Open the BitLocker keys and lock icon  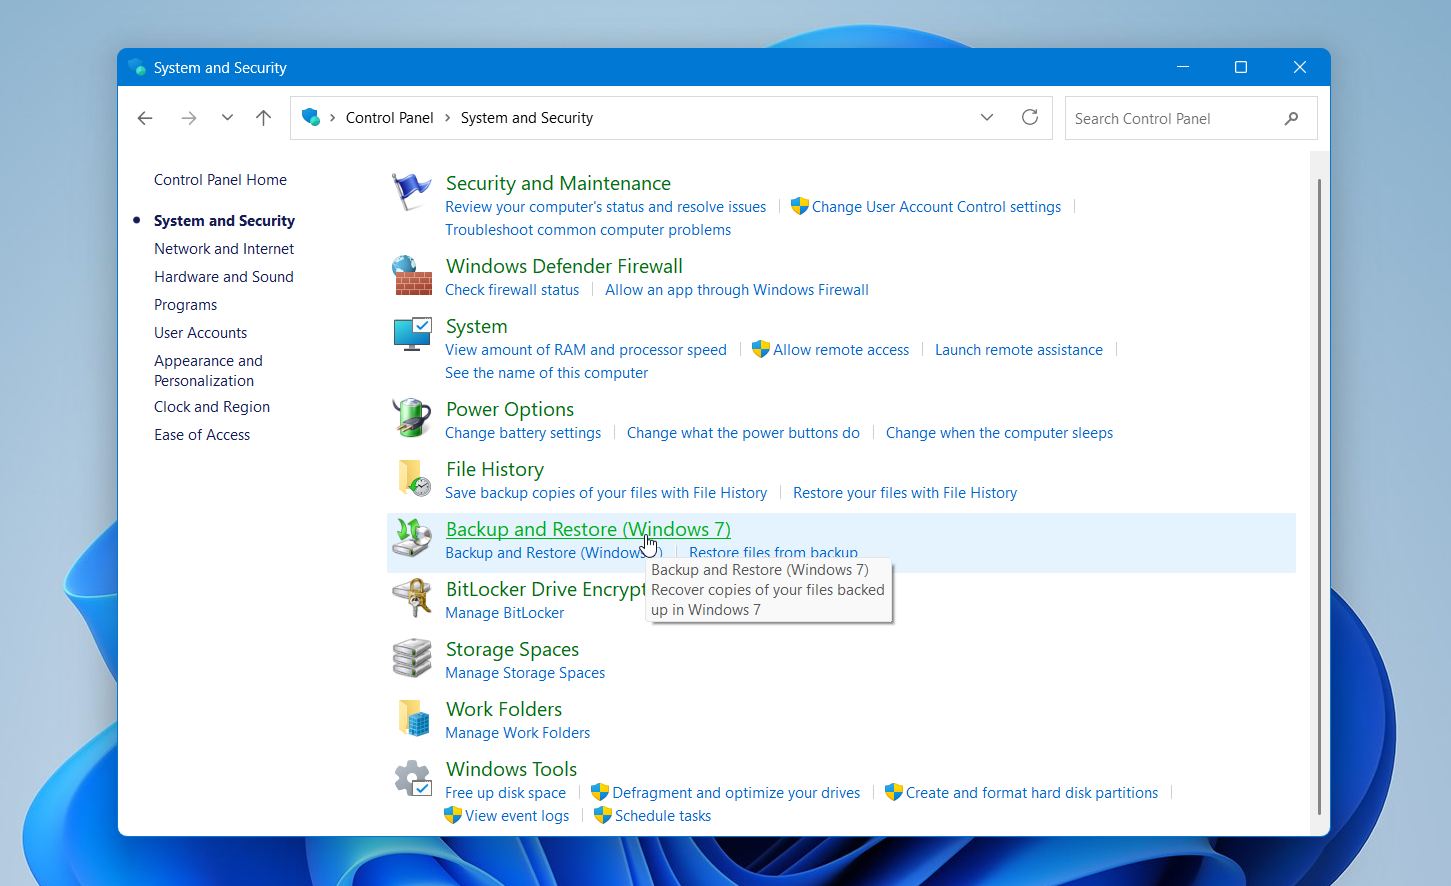pos(411,599)
